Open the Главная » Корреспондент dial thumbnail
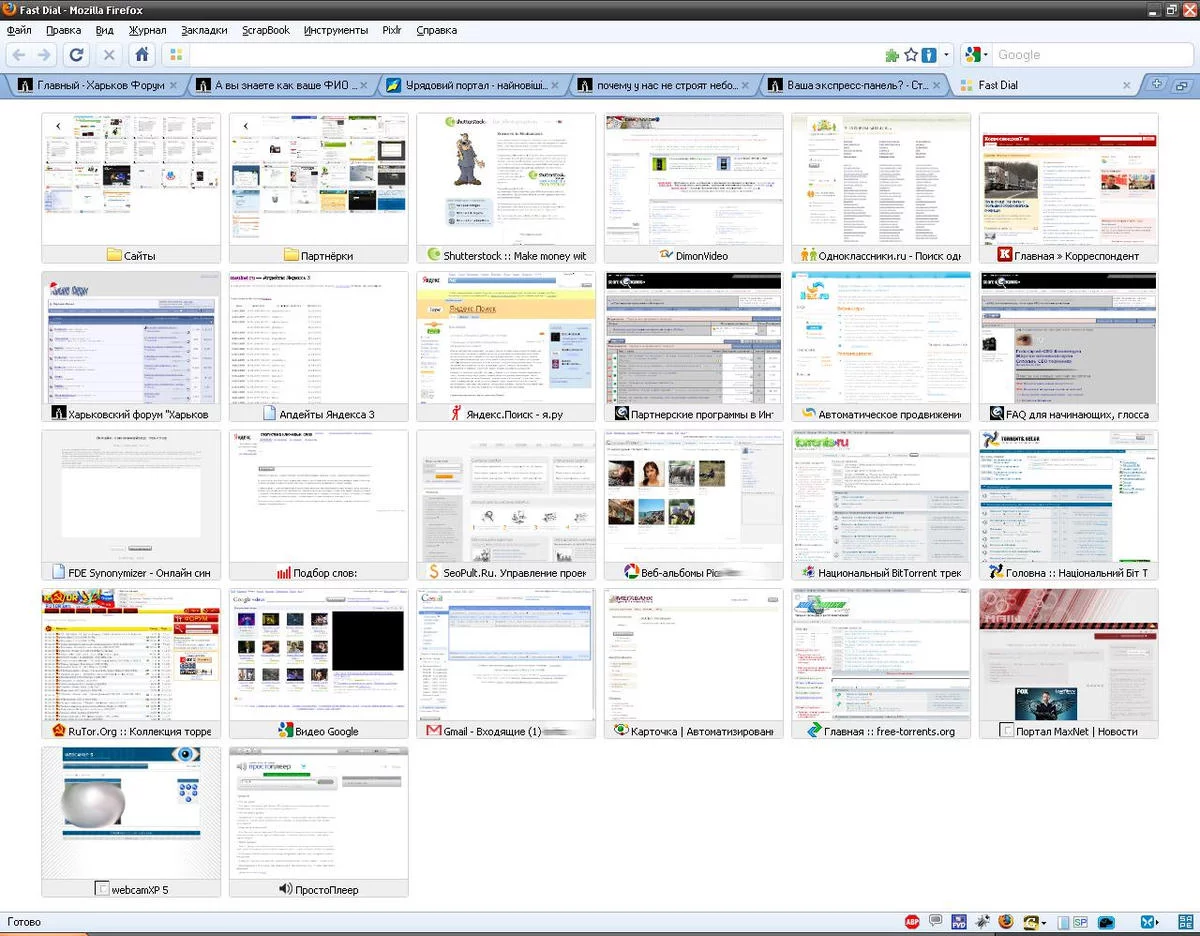 coord(1068,188)
